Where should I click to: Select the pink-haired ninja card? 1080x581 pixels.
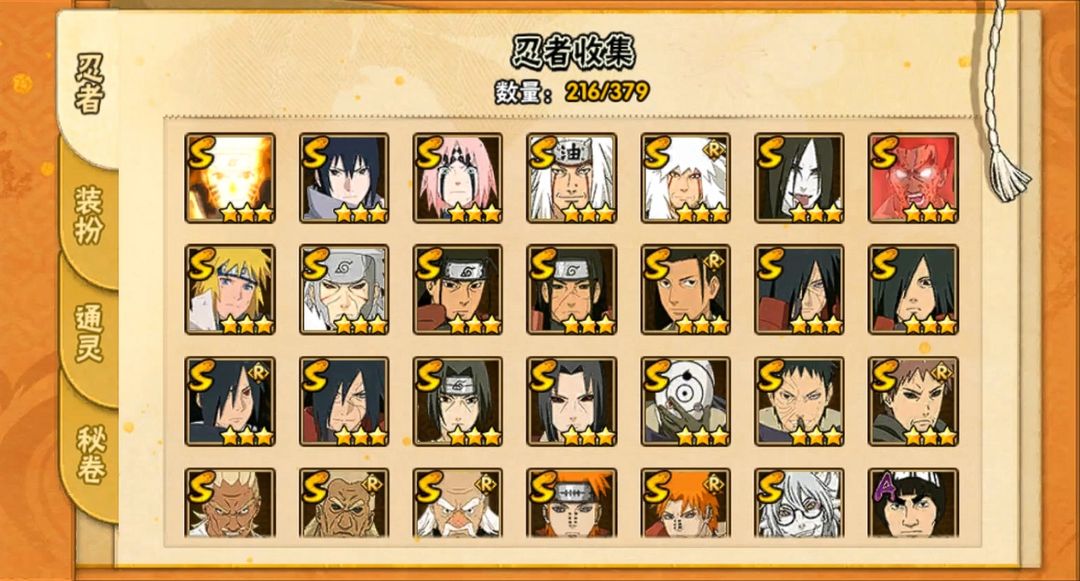click(457, 178)
